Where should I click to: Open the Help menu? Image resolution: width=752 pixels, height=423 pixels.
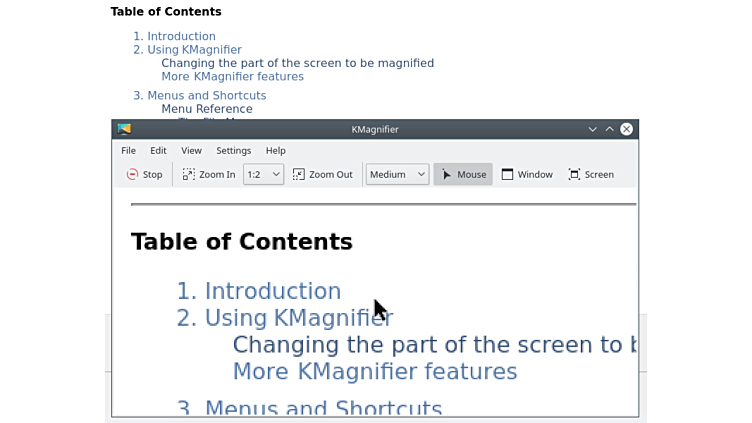point(275,150)
